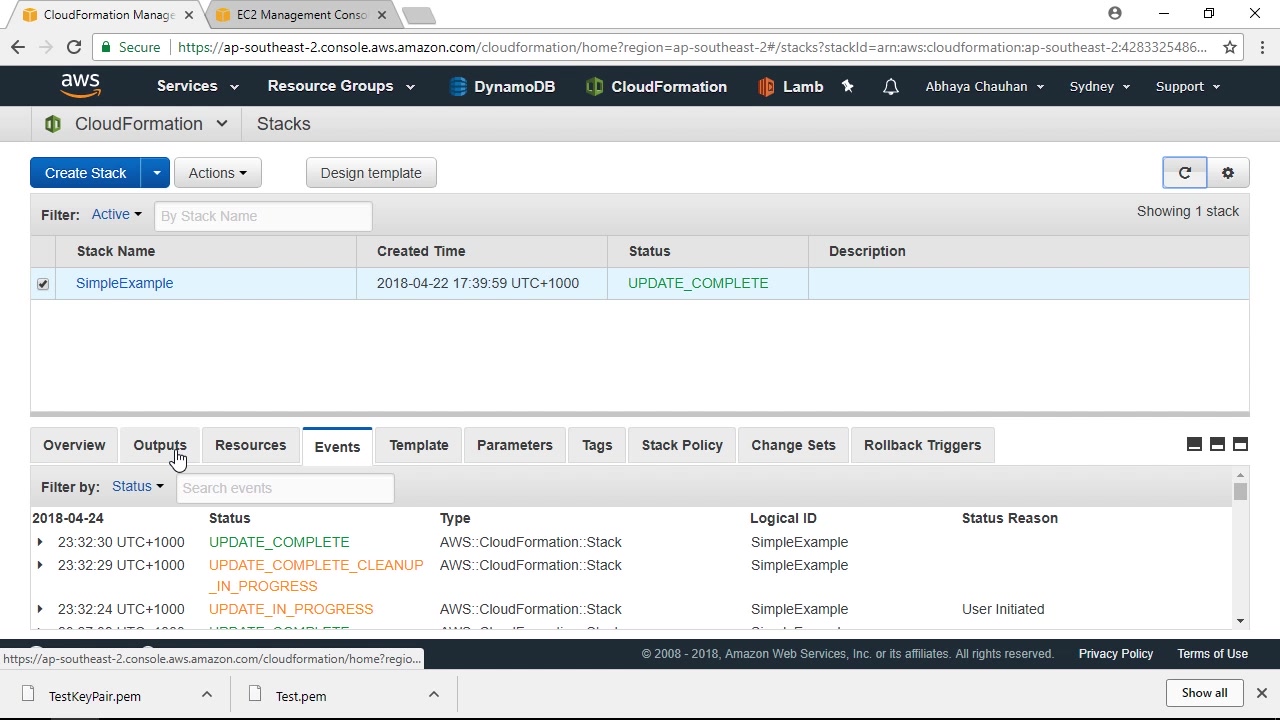Select the Events tab
This screenshot has height=720, width=1280.
[x=337, y=447]
